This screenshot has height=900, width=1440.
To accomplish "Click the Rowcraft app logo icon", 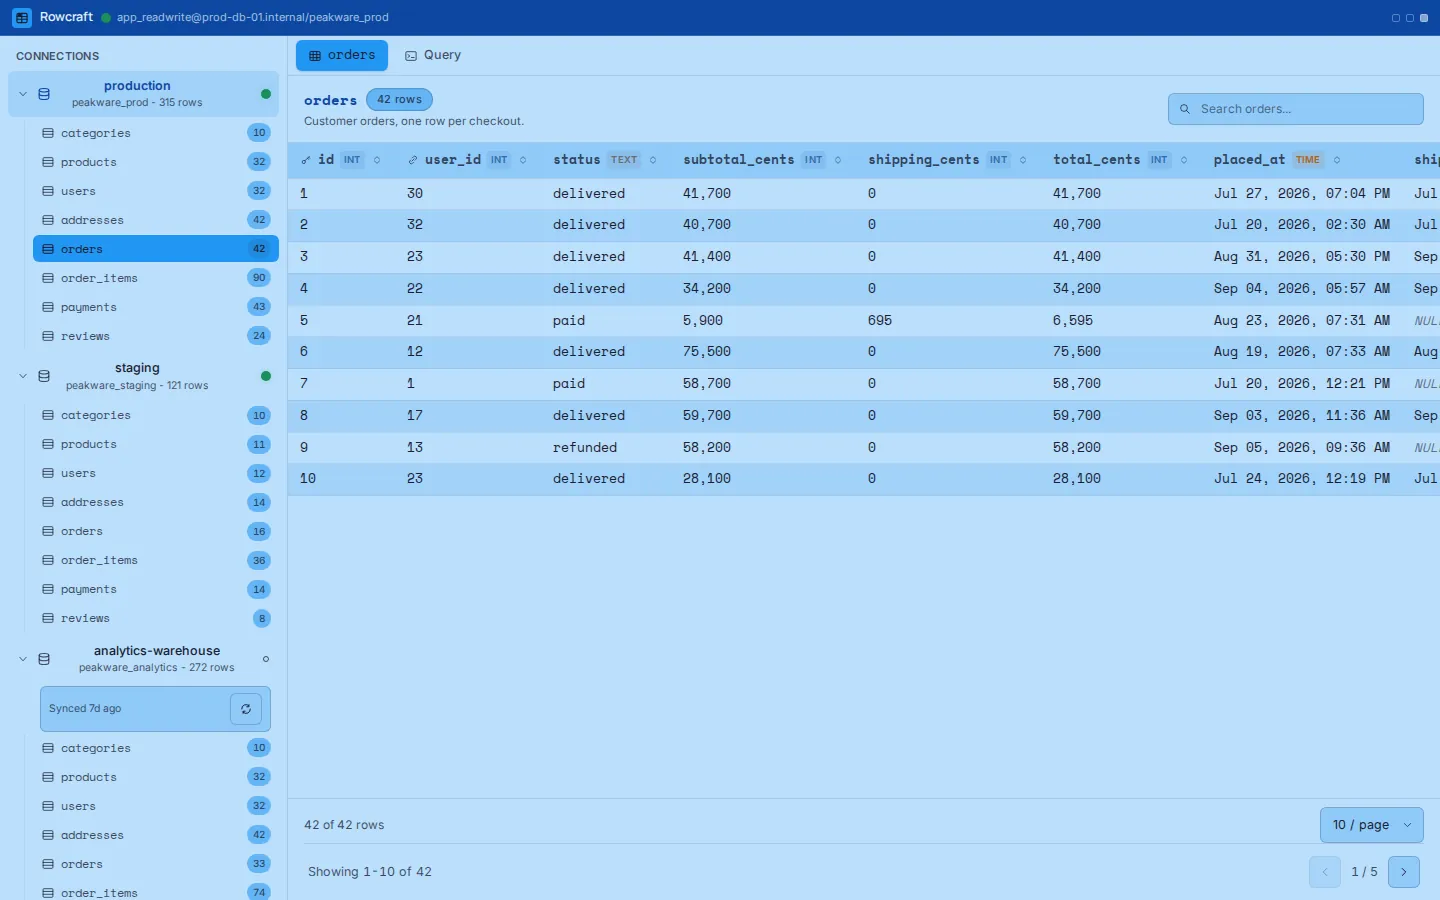I will coord(22,18).
